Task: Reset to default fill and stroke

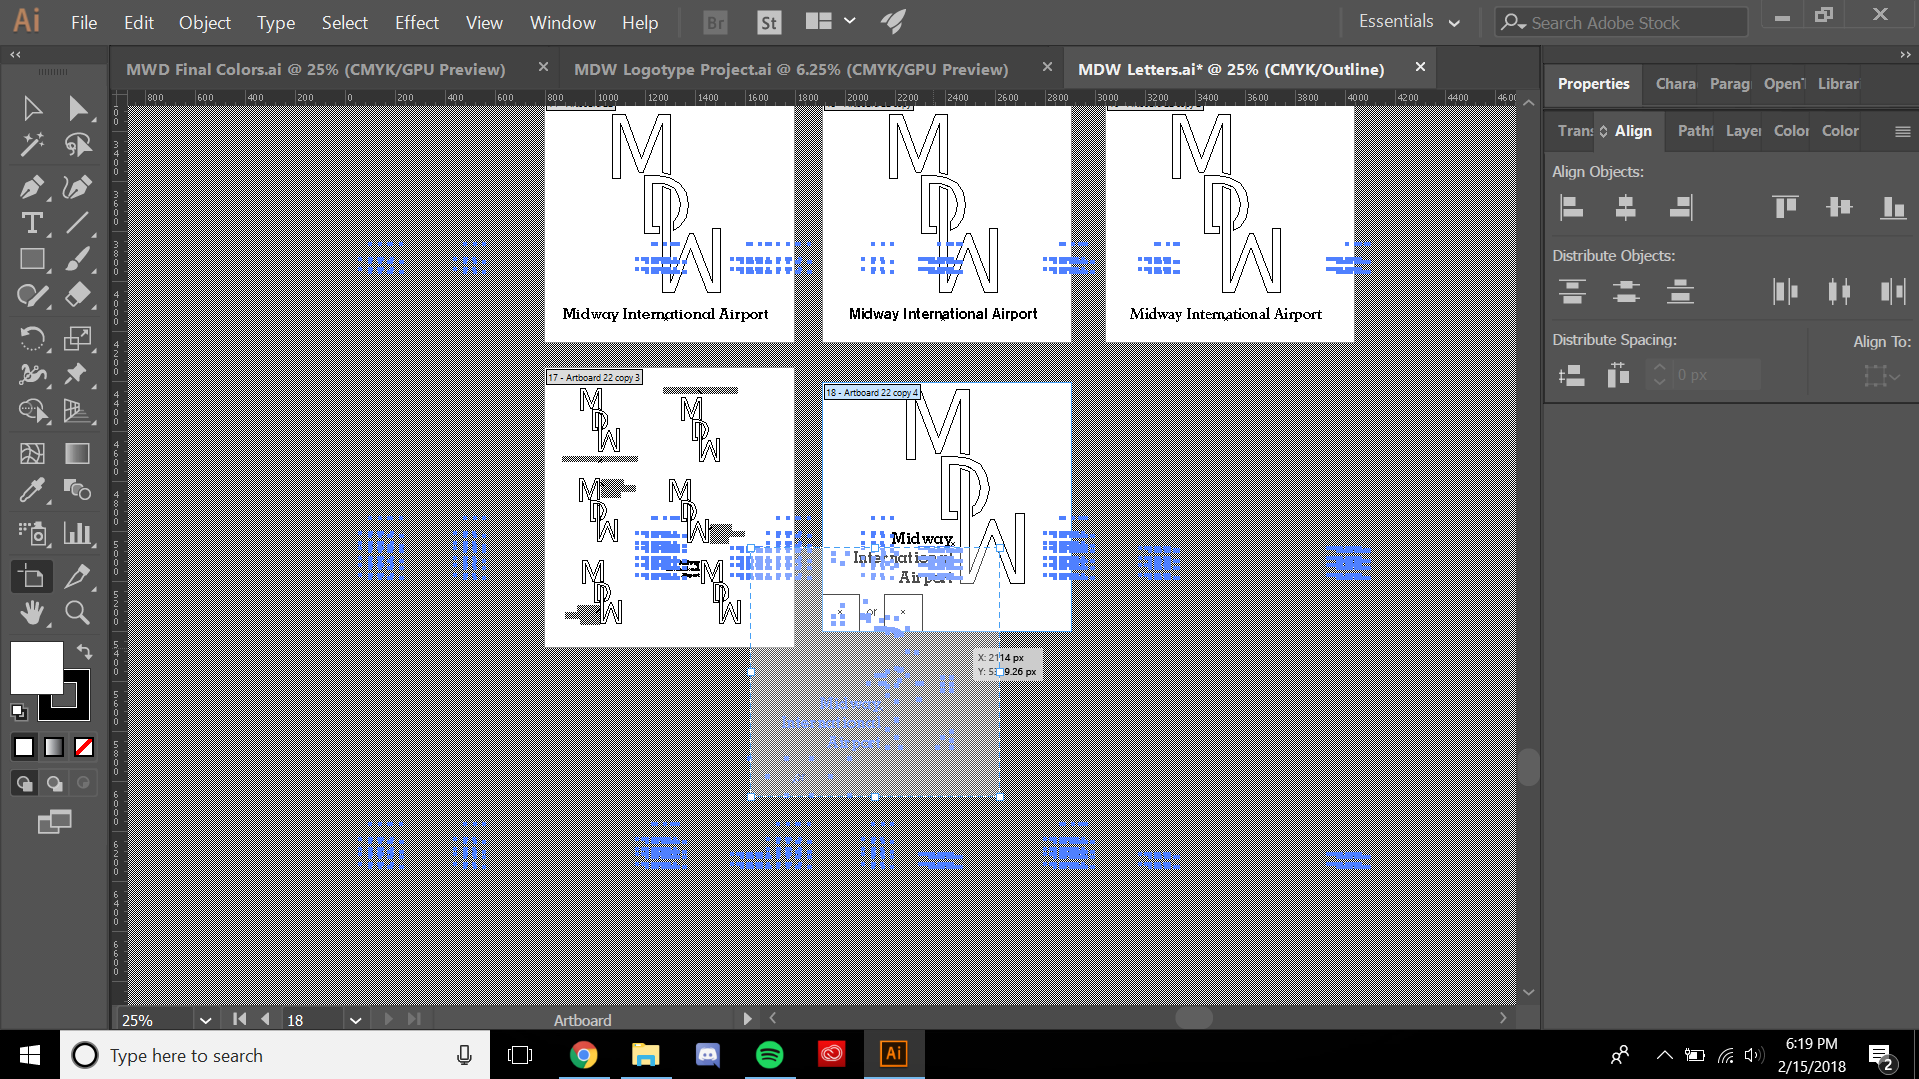Action: pos(17,712)
